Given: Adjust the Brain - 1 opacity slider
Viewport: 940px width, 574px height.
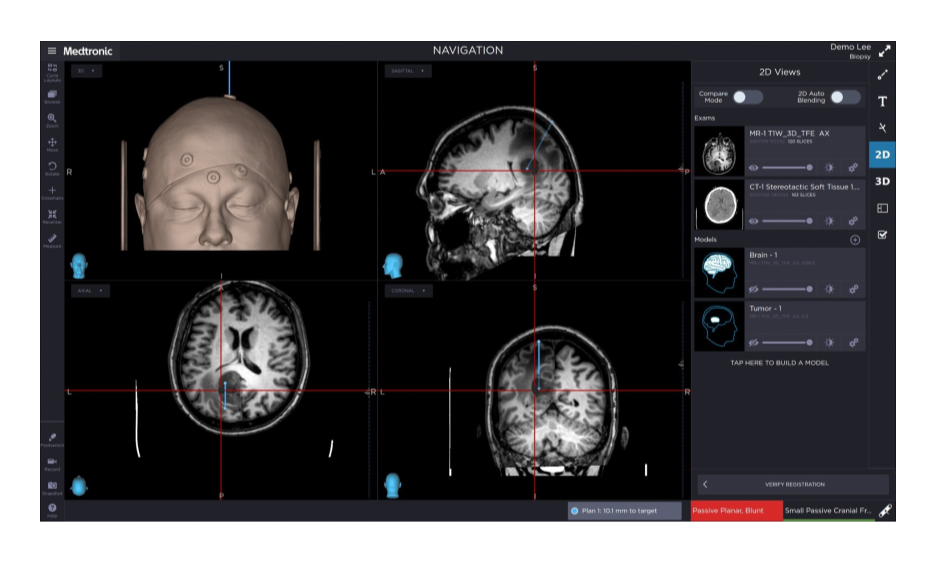Looking at the screenshot, I should click(787, 289).
